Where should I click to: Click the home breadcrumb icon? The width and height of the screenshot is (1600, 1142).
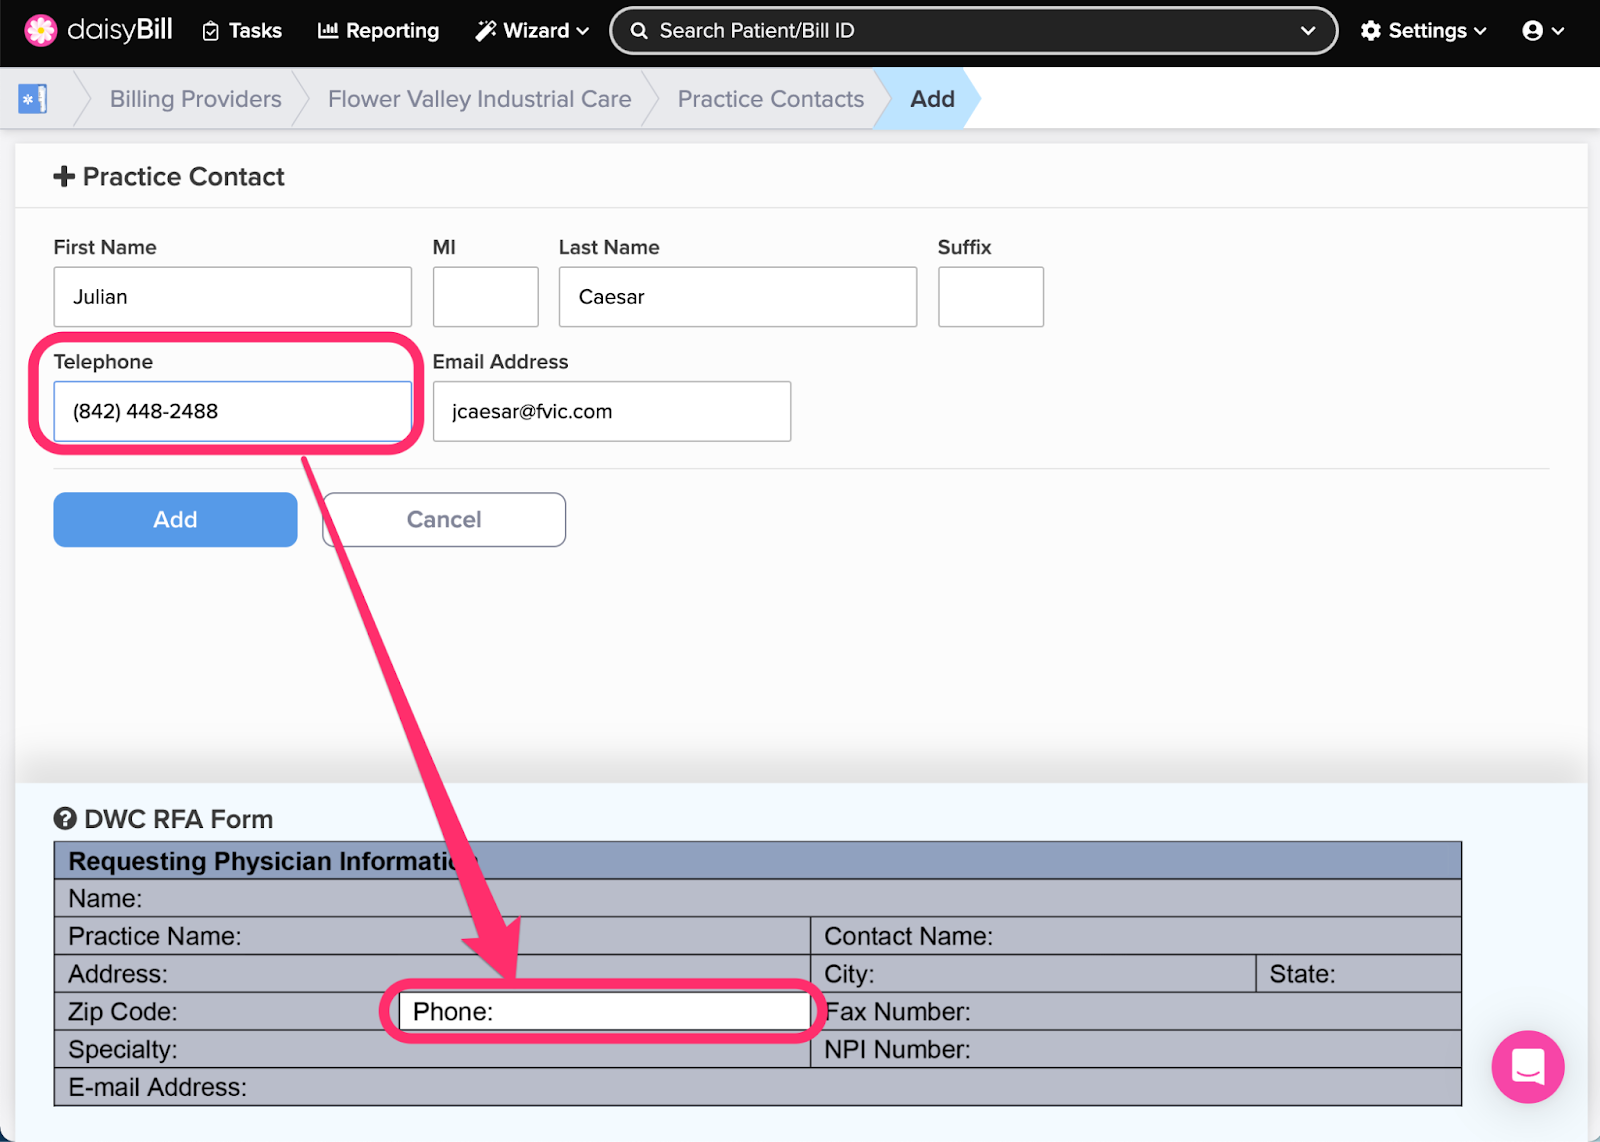(33, 99)
